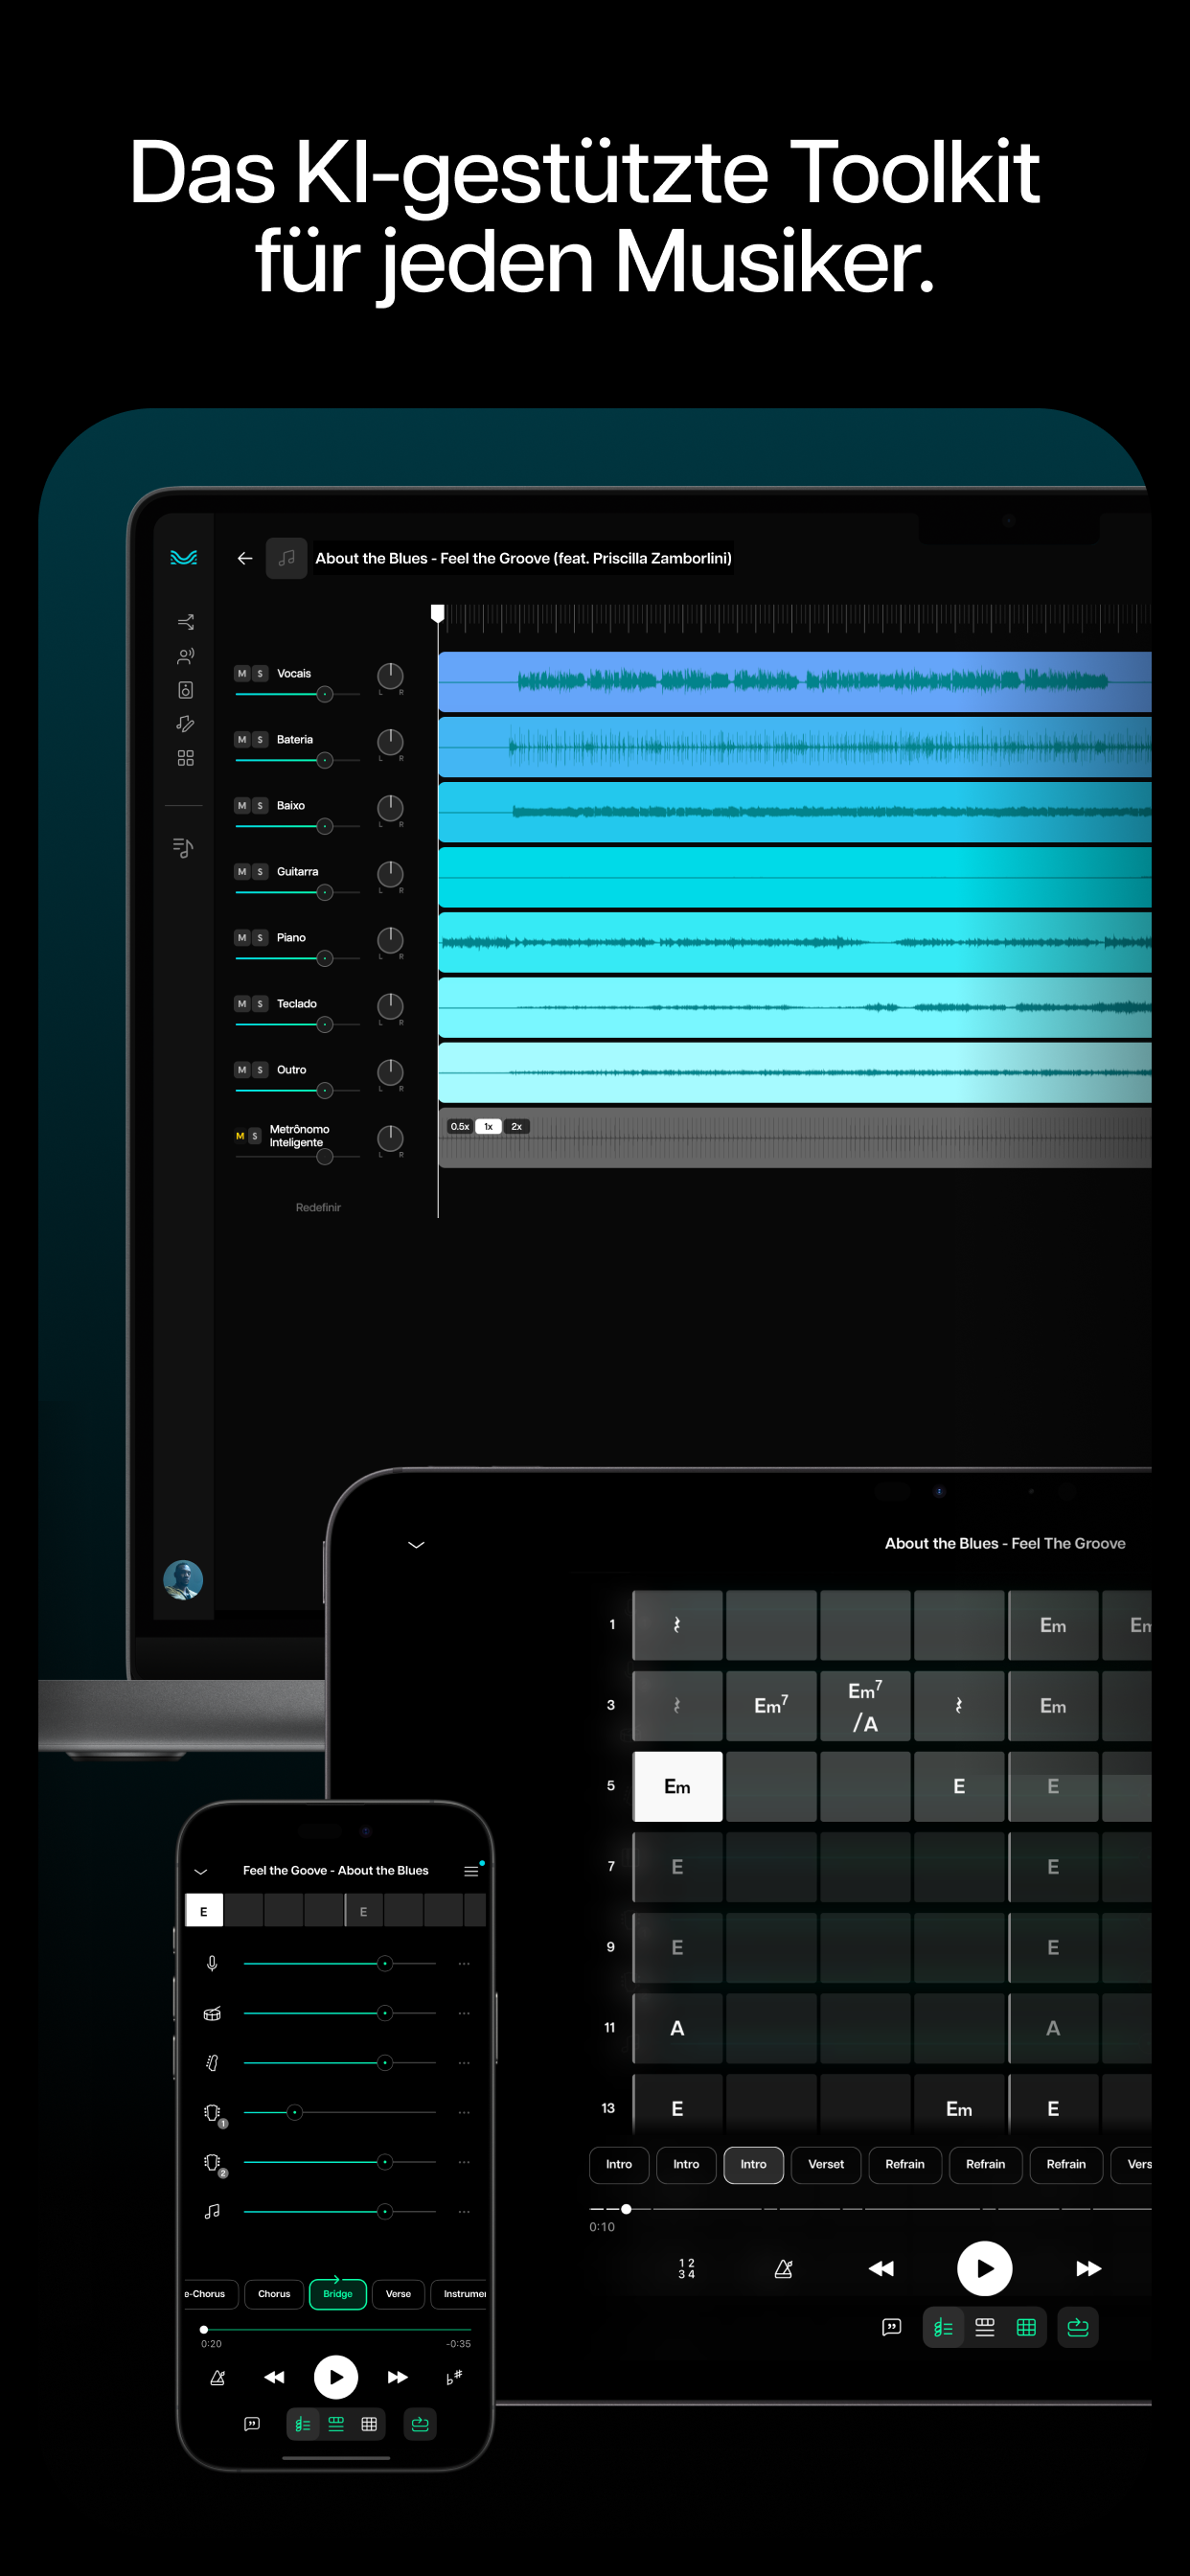Open the track separation icon in the laptop sidebar
The image size is (1190, 2576).
(185, 621)
